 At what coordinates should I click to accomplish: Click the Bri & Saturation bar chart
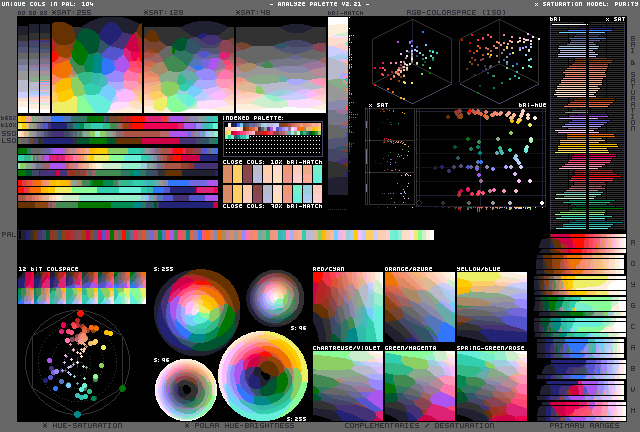click(x=587, y=125)
